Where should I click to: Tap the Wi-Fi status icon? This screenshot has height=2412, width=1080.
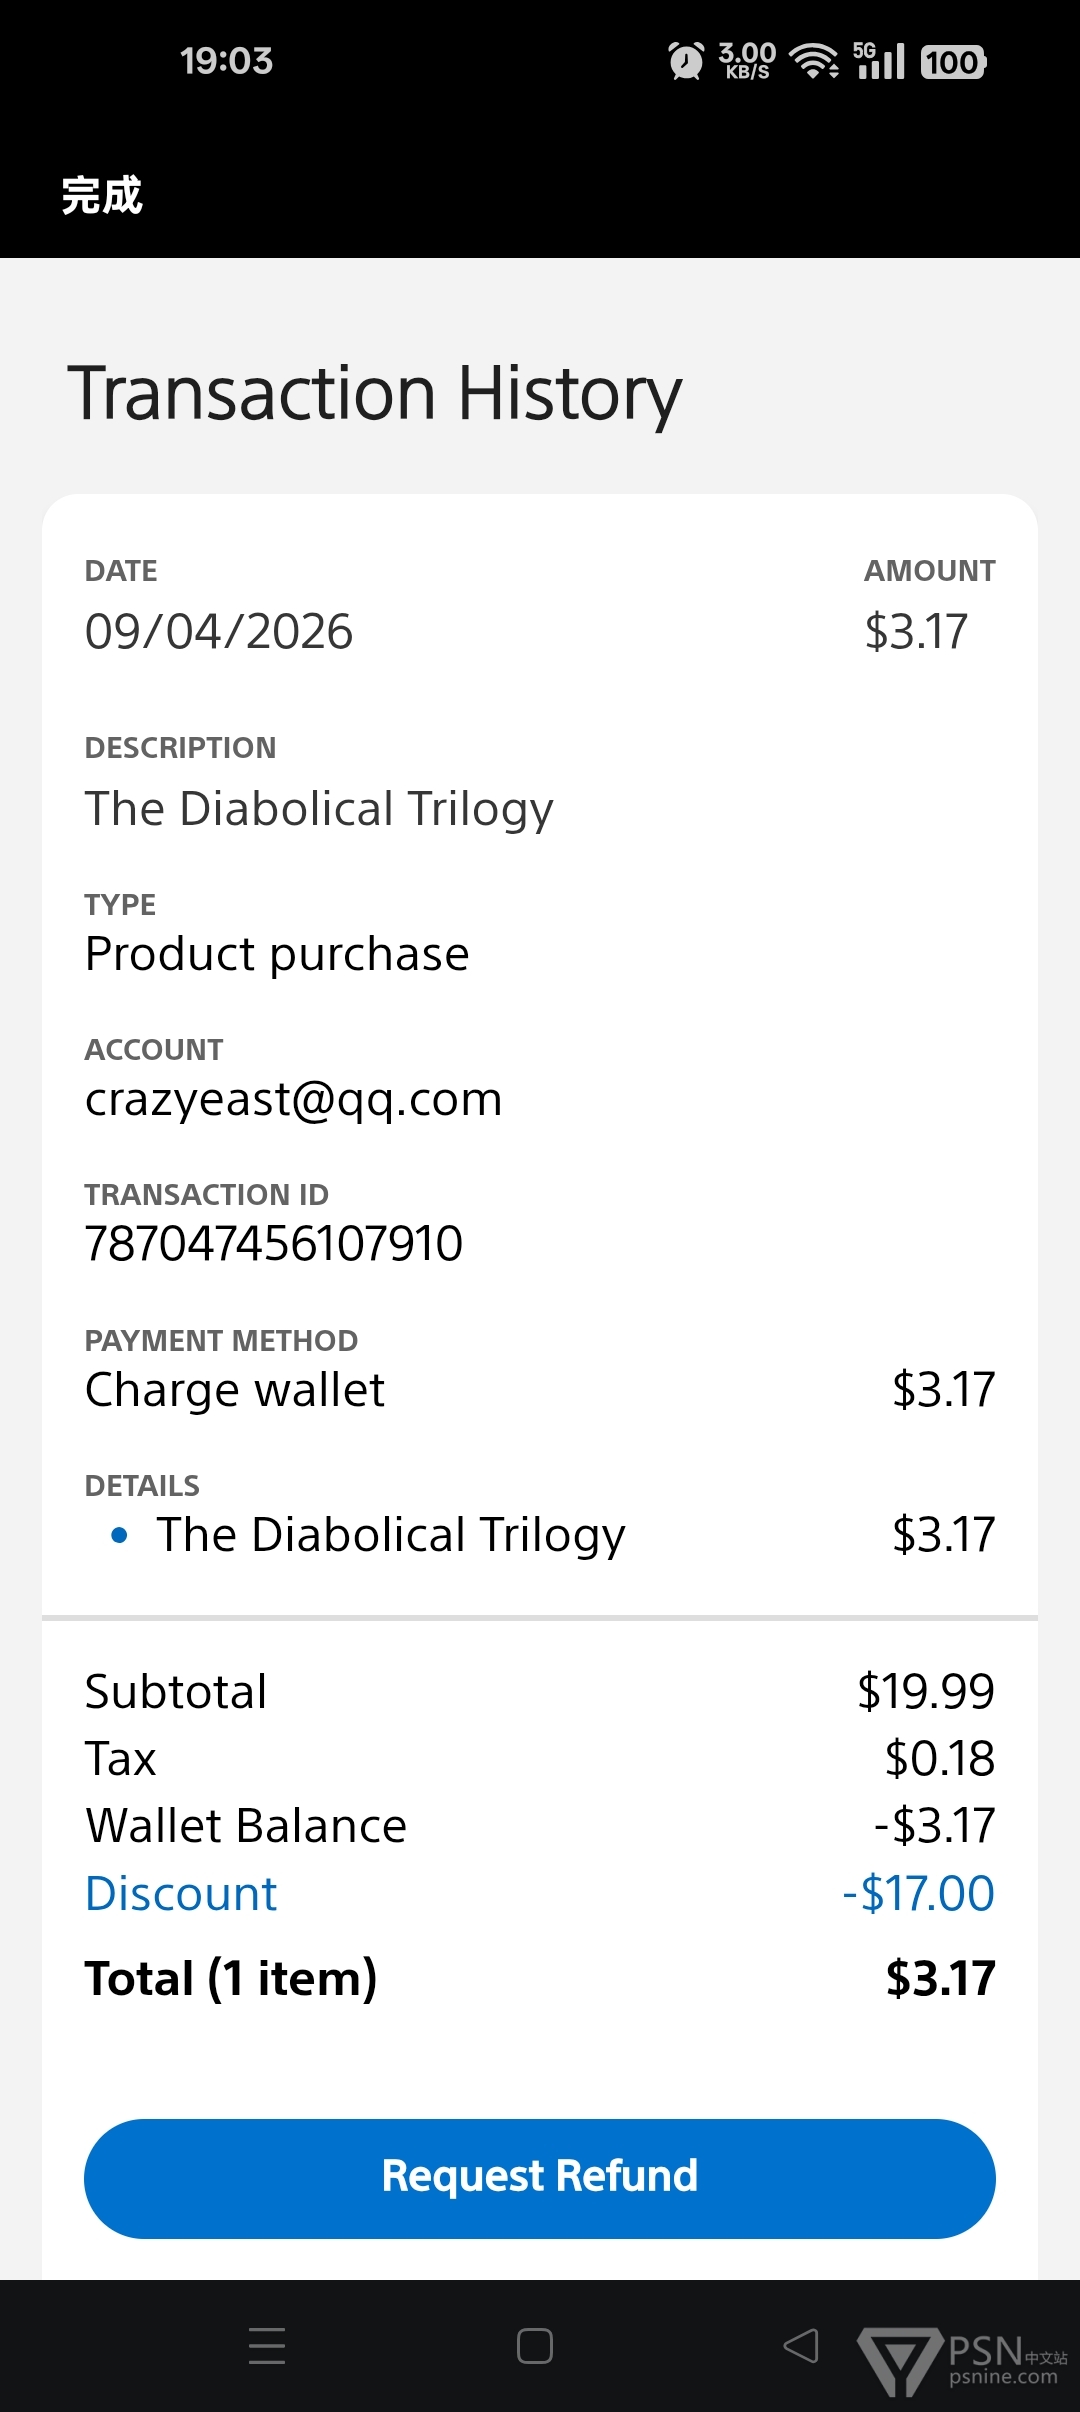pos(814,62)
